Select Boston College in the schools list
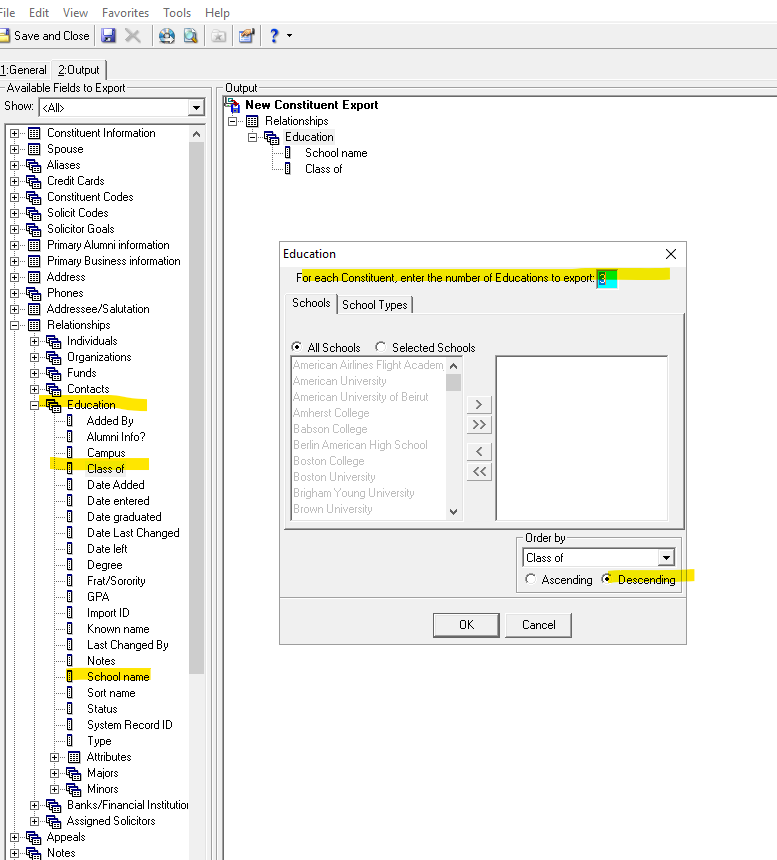Viewport: 777px width, 860px height. [328, 461]
